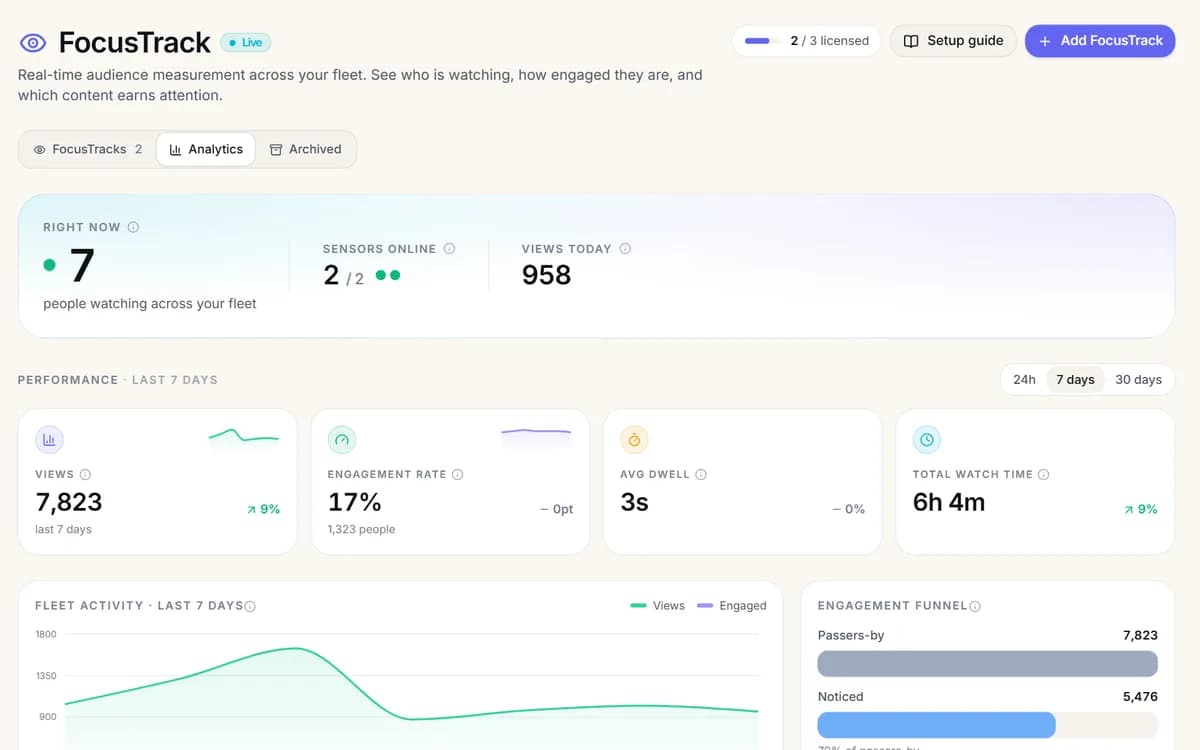The image size is (1200, 750).
Task: Switch to the Analytics tab
Action: click(x=206, y=149)
